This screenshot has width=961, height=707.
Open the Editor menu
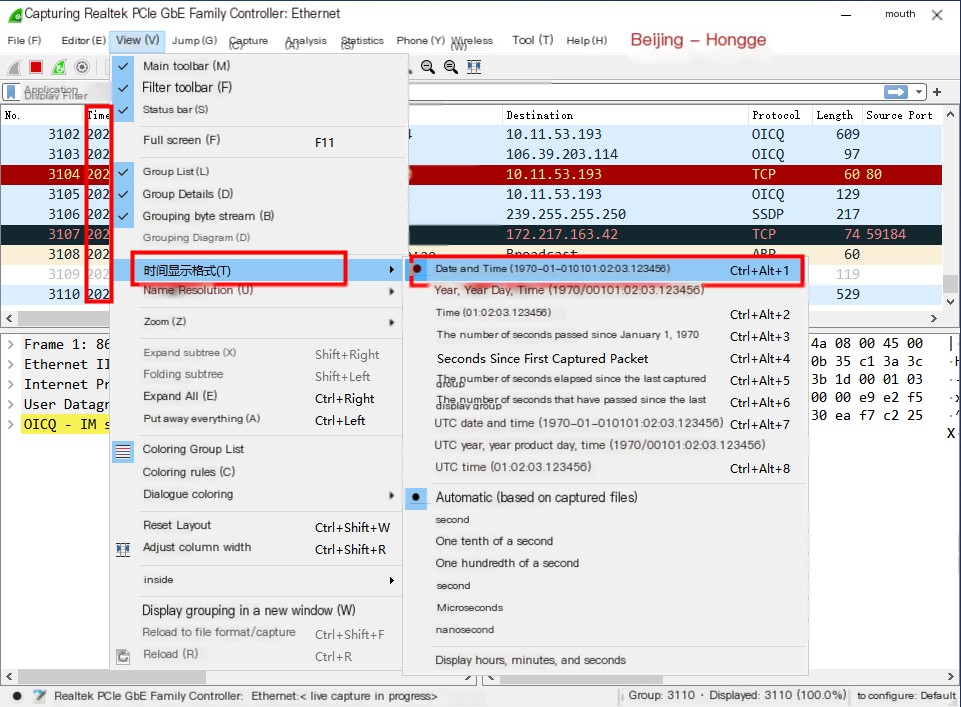click(83, 40)
